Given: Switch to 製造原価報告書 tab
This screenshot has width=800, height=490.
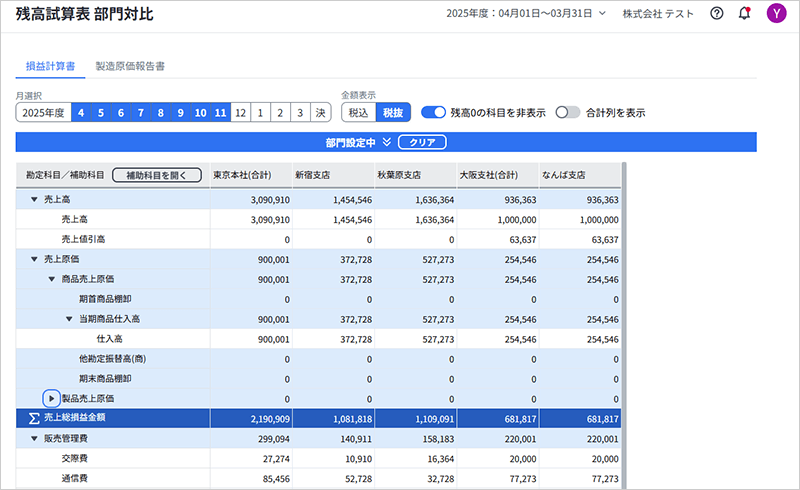Looking at the screenshot, I should (x=130, y=66).
